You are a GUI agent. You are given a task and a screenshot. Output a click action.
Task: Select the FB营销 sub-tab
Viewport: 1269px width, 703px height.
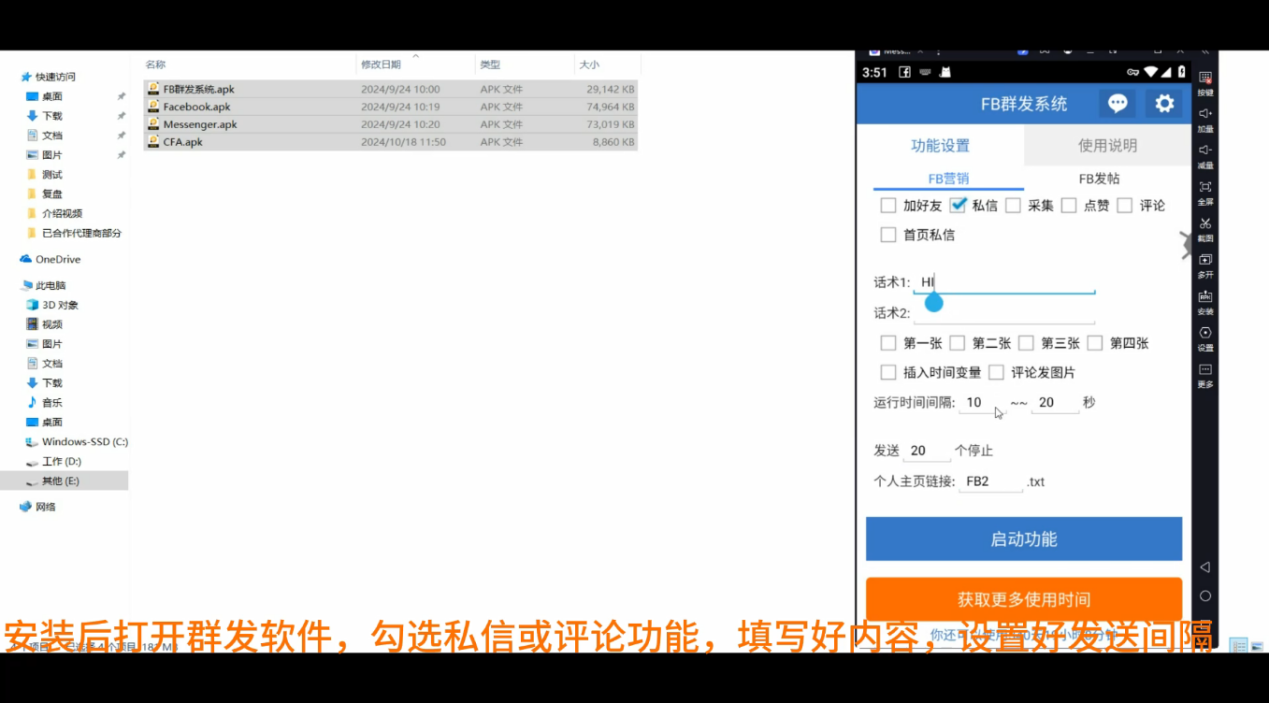(948, 179)
